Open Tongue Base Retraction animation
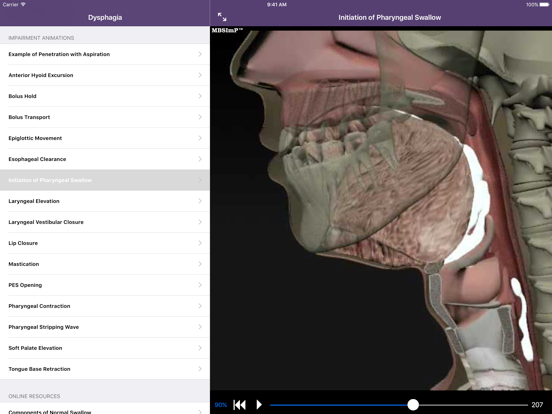 tap(105, 369)
